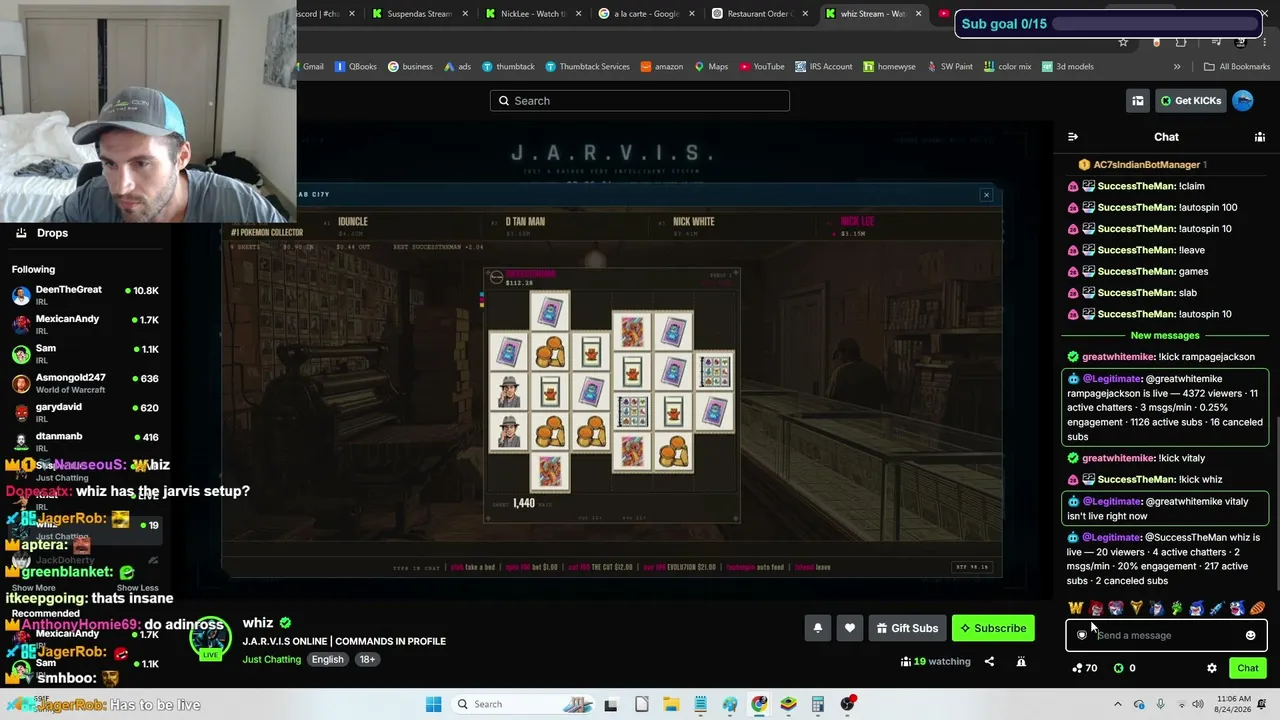
Task: Open the user profile avatar menu
Action: pyautogui.click(x=1243, y=100)
